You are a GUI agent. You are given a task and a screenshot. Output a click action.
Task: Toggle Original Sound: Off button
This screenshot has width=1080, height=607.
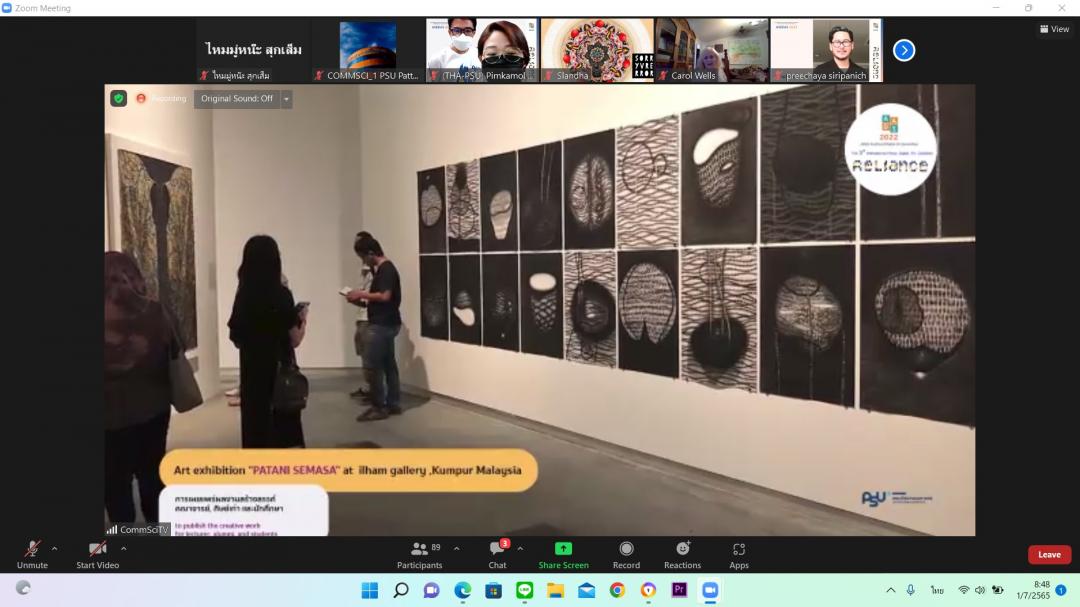[x=236, y=99]
